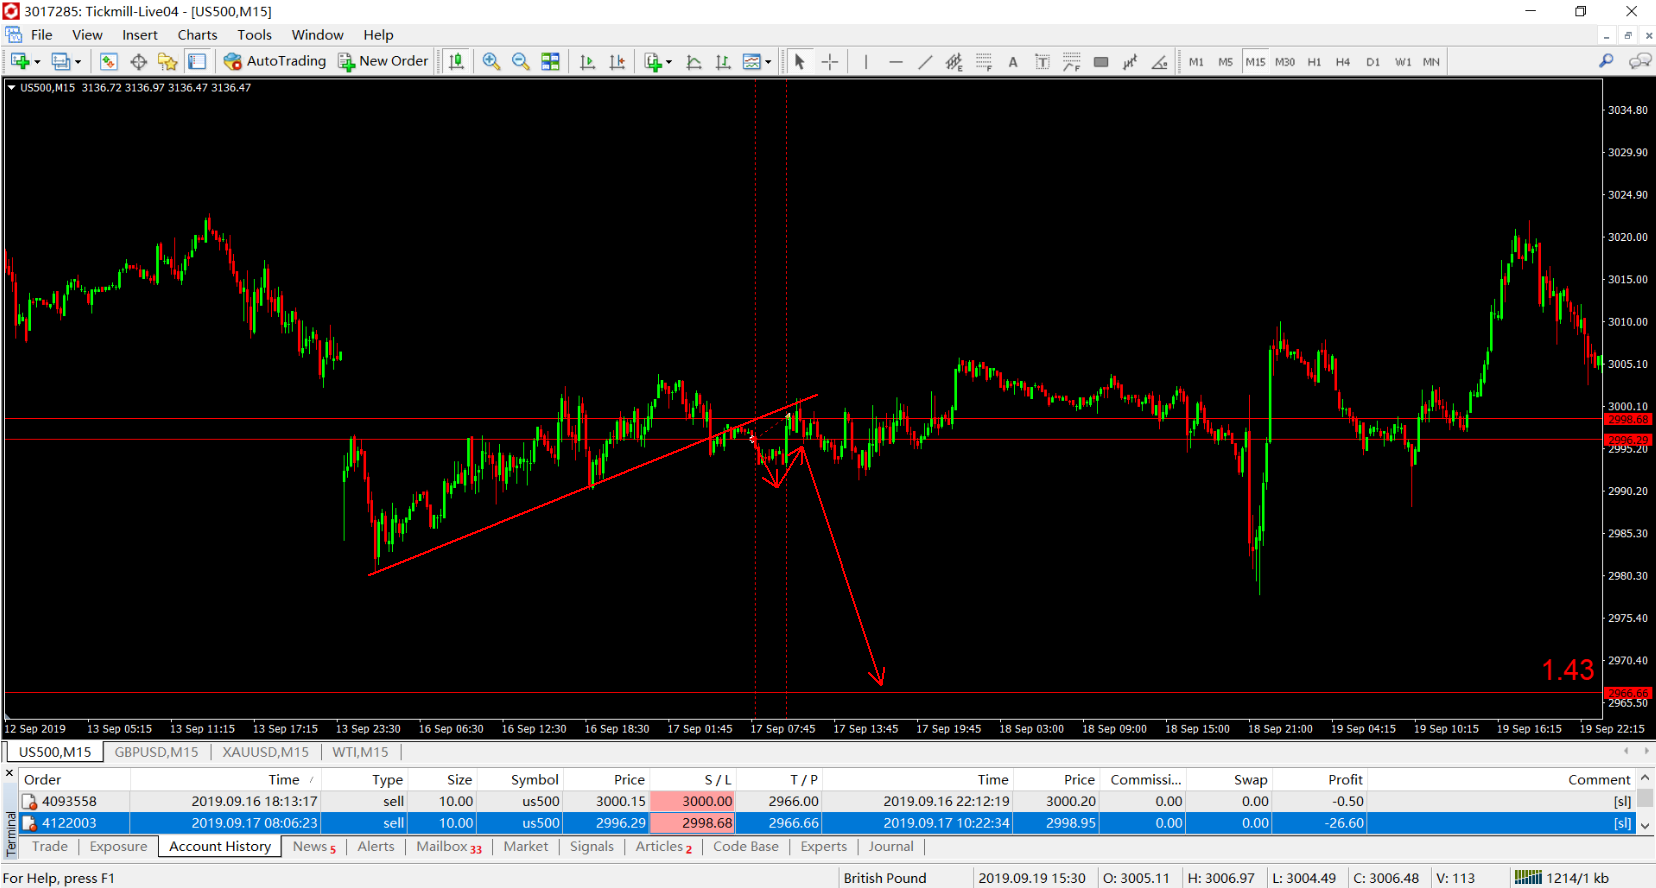Open the Charts menu
The height and width of the screenshot is (888, 1656).
pos(197,35)
